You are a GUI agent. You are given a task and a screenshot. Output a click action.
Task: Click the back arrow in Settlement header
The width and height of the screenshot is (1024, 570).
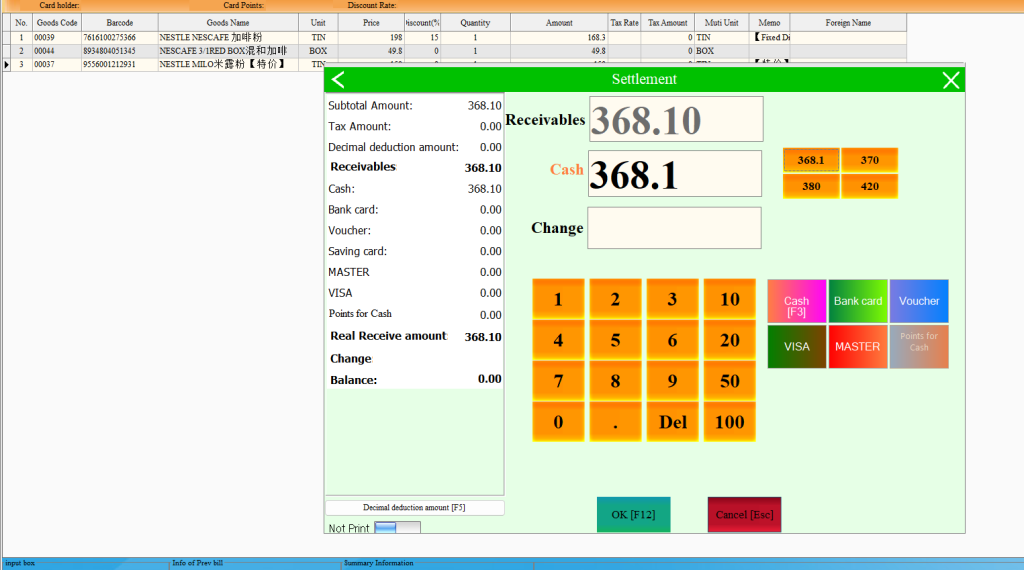point(338,80)
